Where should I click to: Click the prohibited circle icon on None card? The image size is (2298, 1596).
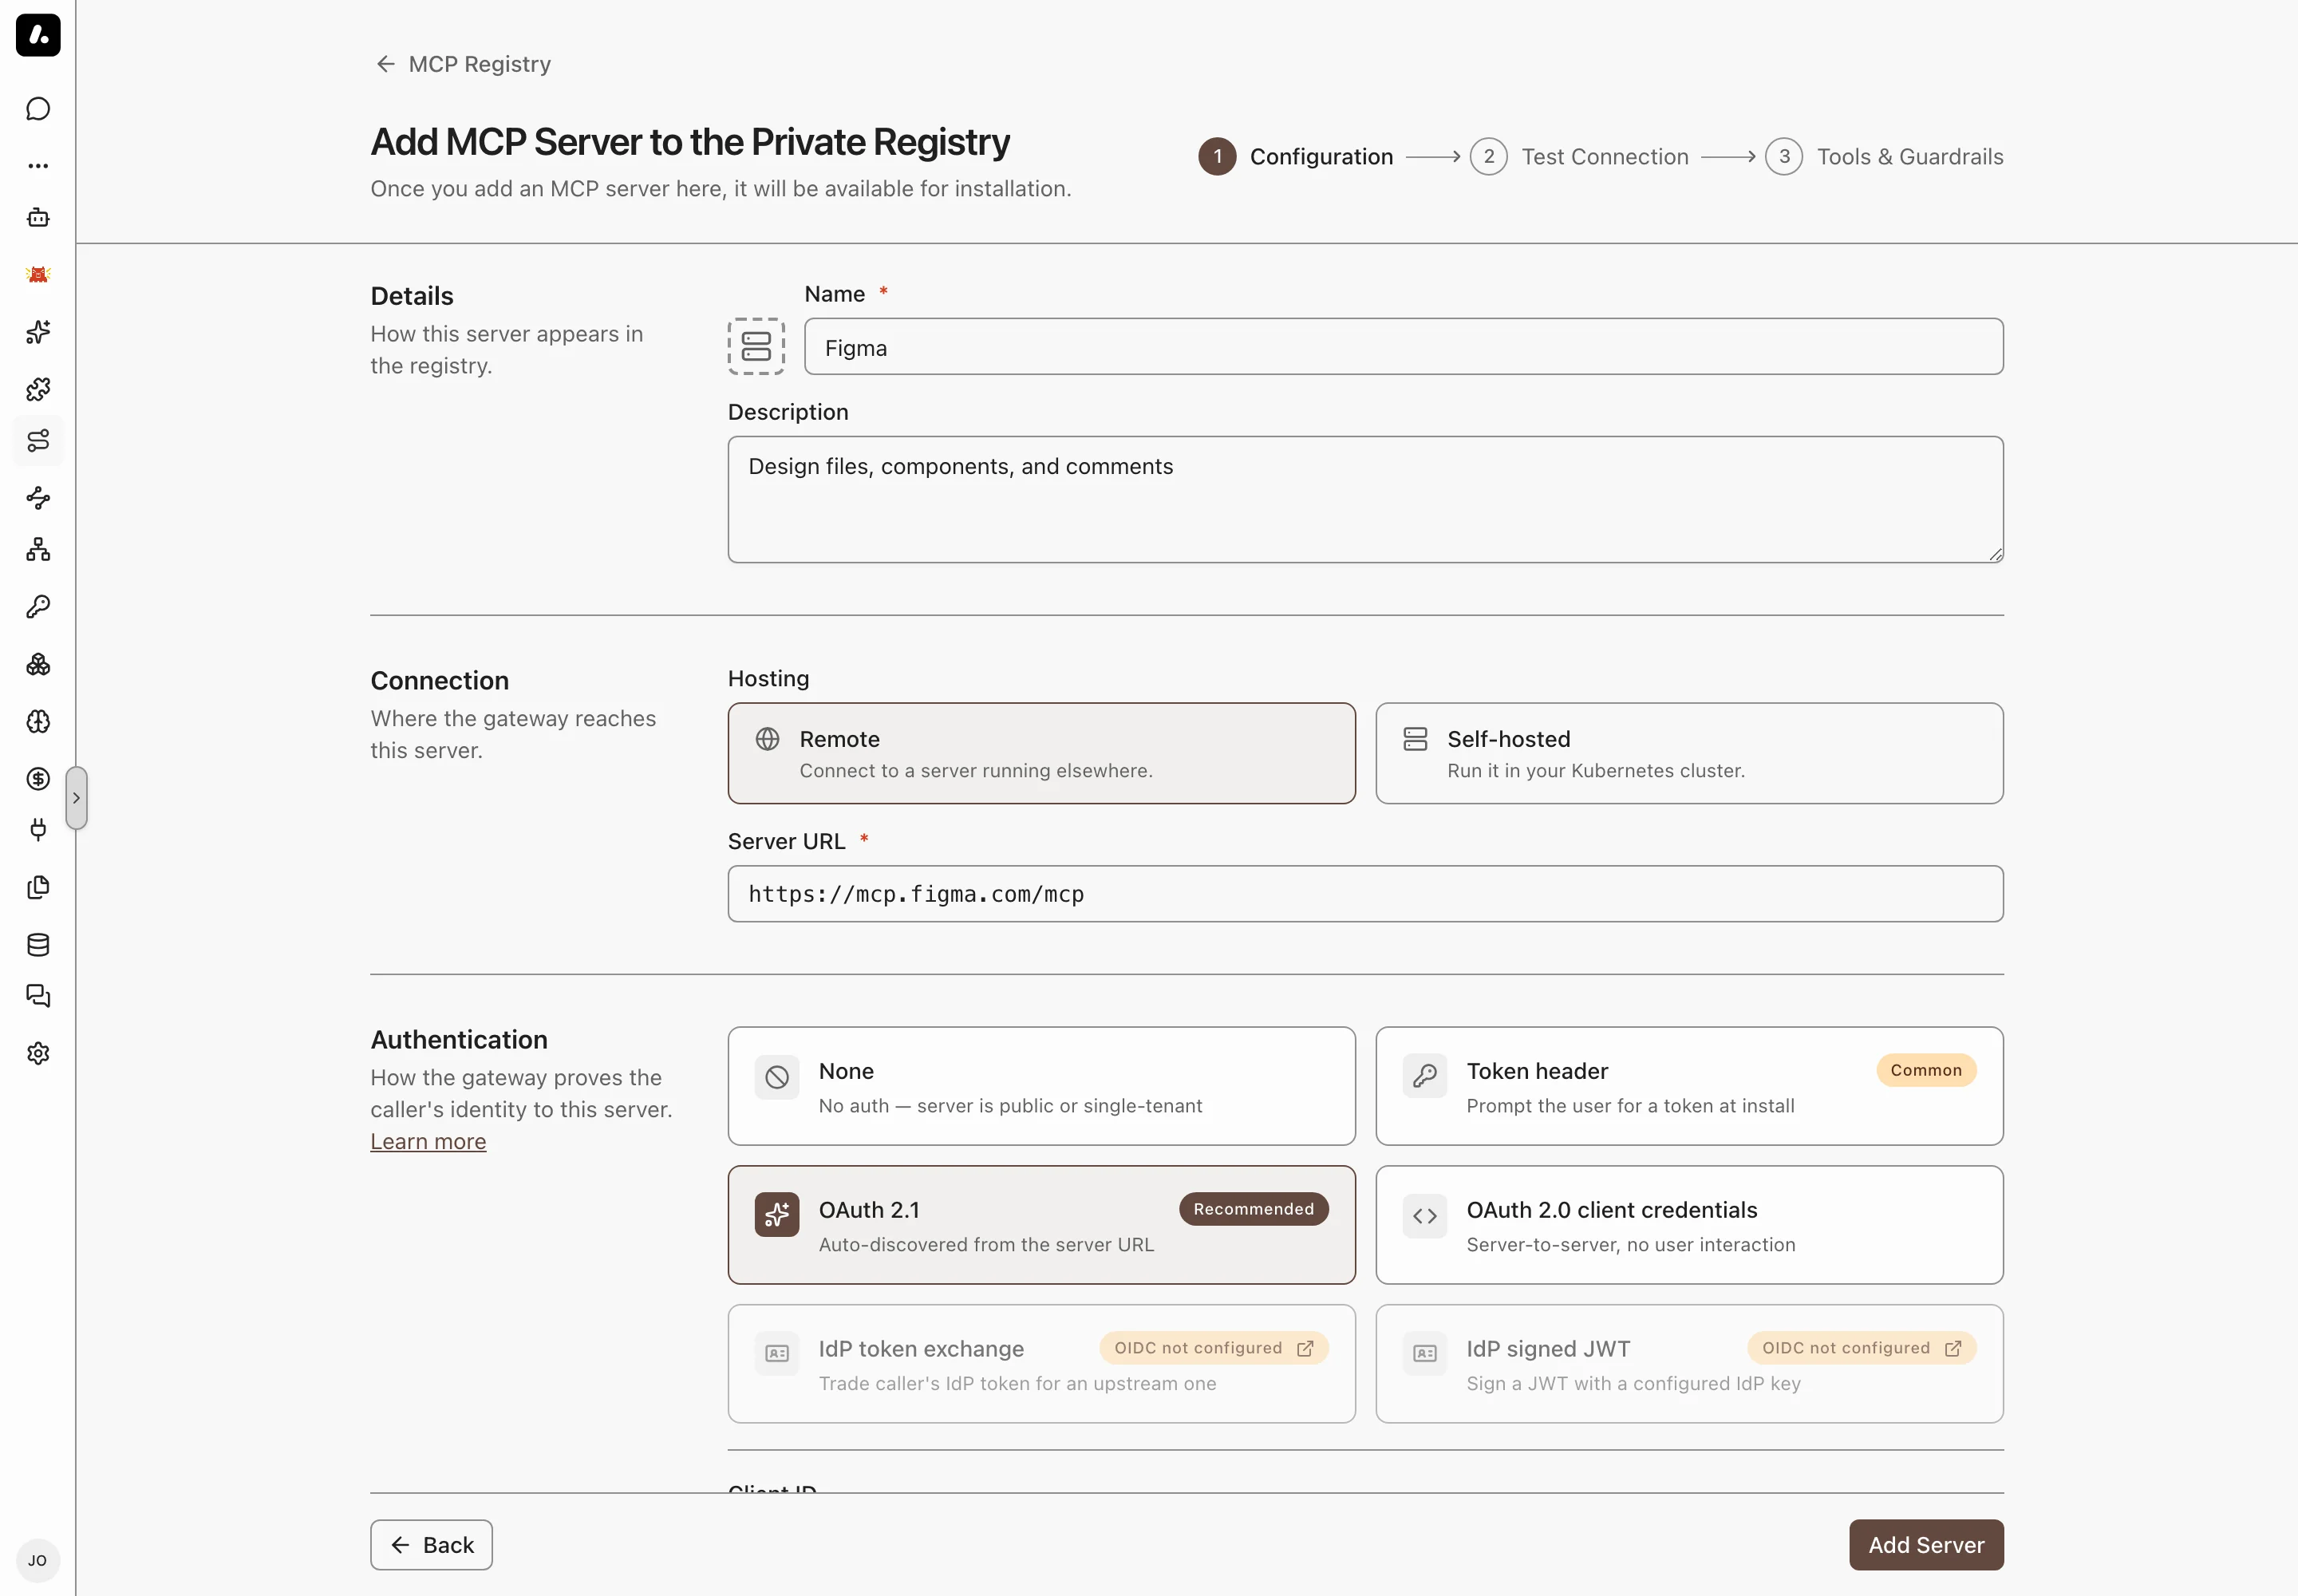777,1077
